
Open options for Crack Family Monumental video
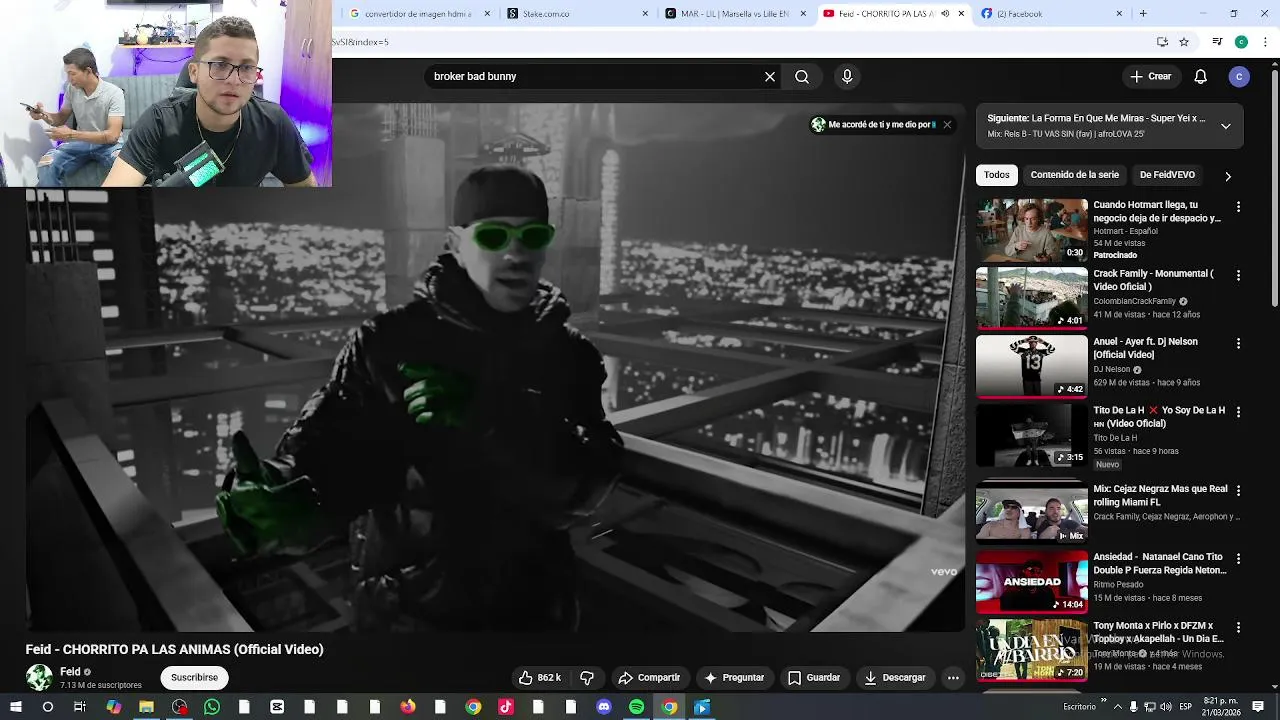point(1238,275)
